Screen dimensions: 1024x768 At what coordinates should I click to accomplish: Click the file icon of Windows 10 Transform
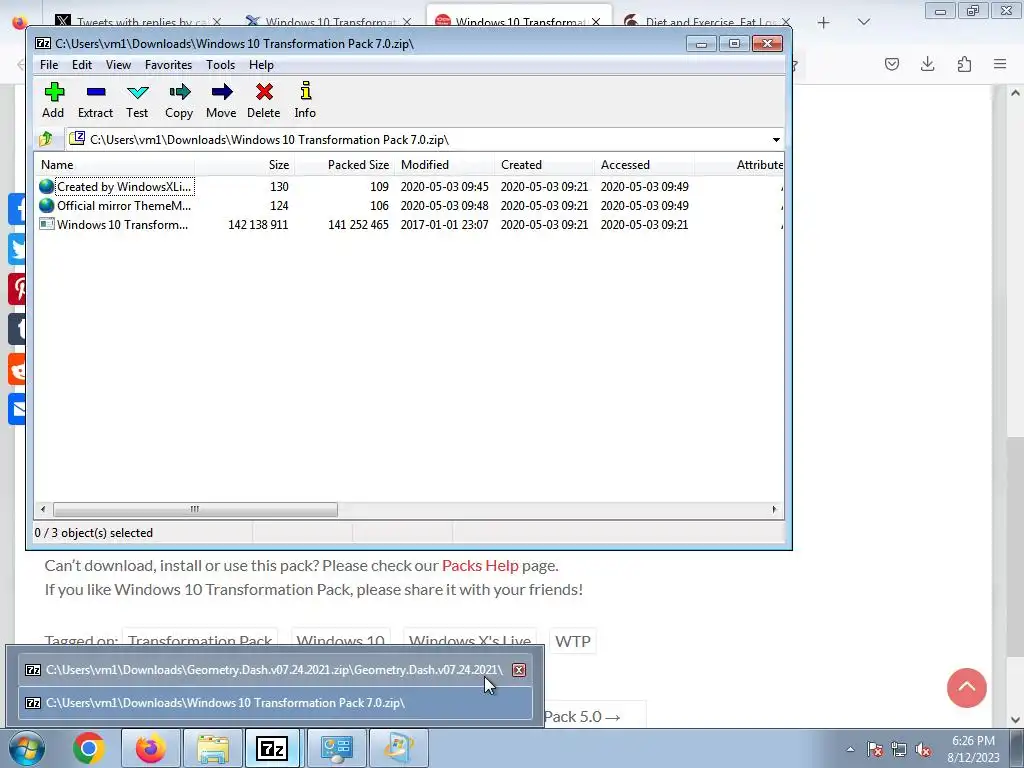(x=46, y=224)
